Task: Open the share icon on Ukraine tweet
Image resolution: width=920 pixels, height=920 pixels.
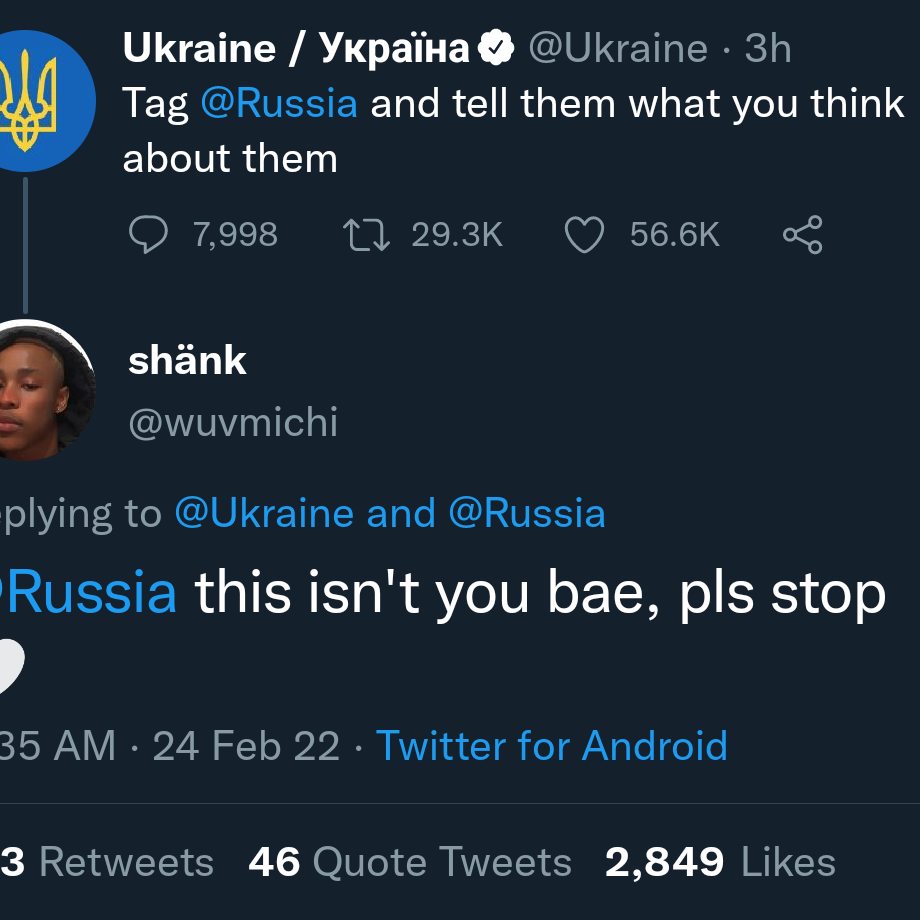Action: [x=803, y=235]
